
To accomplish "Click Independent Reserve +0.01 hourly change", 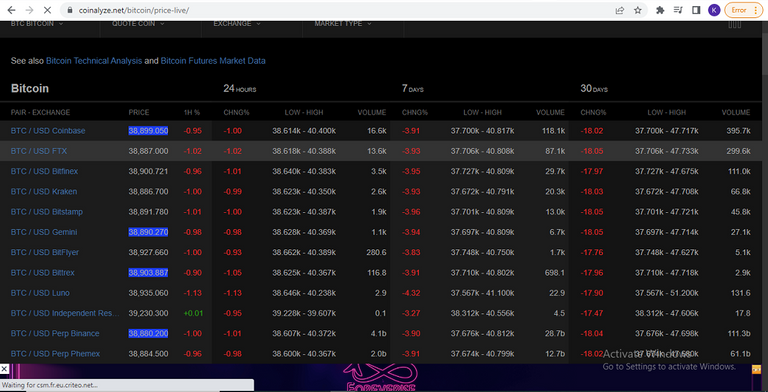I will point(193,313).
